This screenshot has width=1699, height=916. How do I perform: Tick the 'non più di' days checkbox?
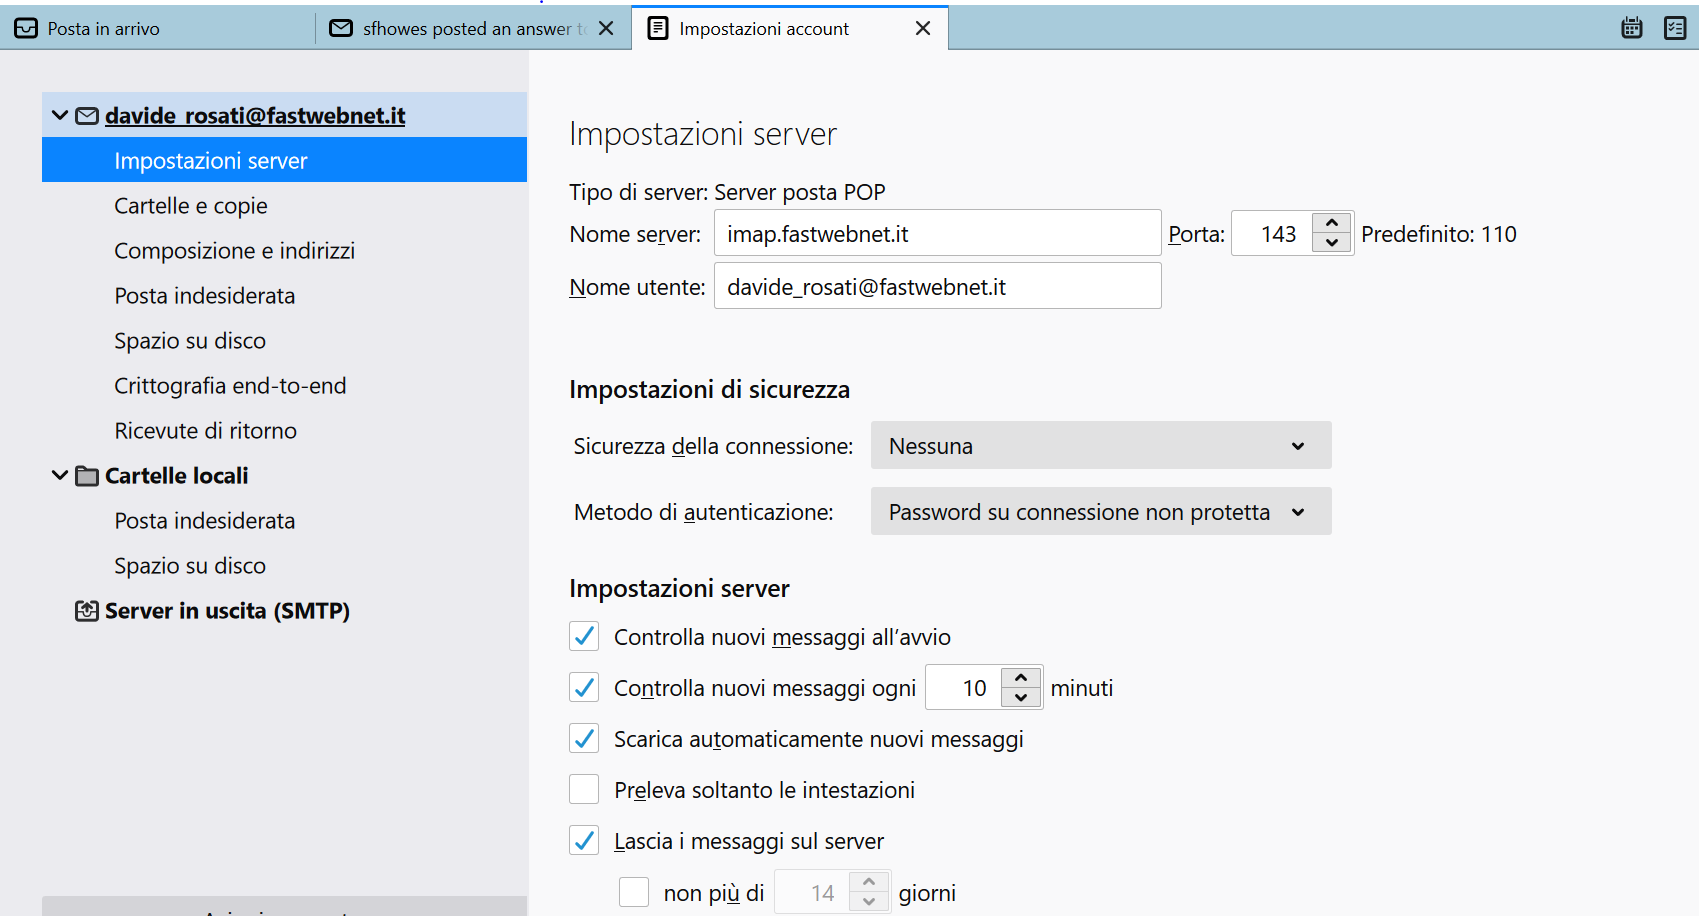click(634, 892)
